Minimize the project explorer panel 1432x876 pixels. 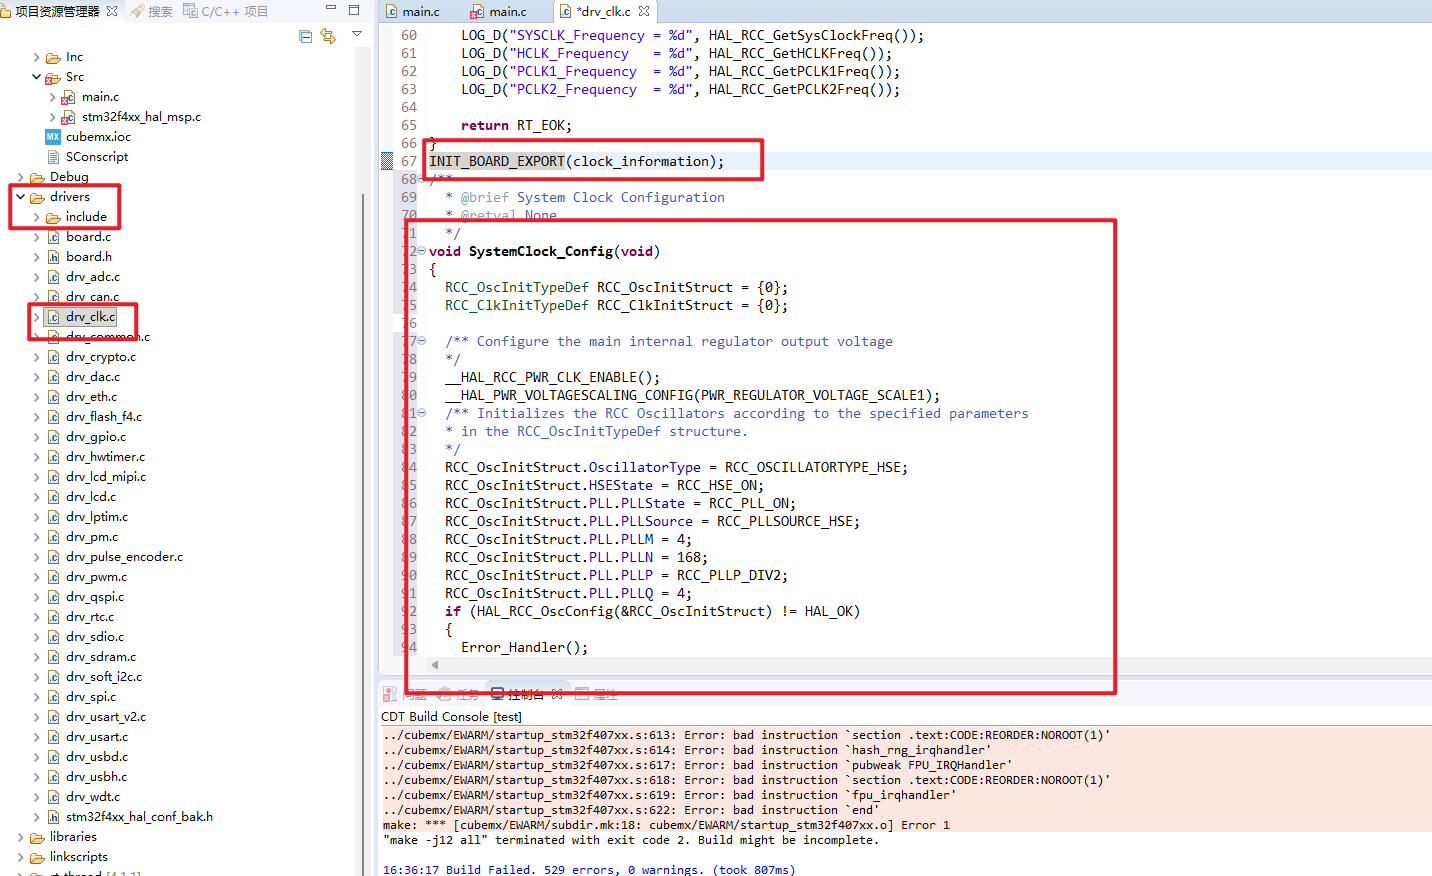(x=331, y=9)
